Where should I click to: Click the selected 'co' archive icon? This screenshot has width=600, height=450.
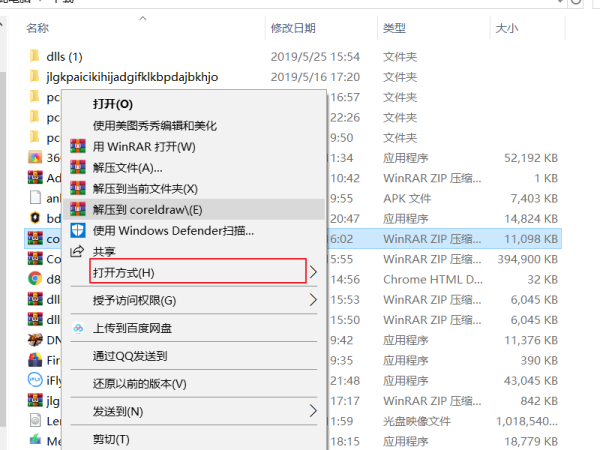[x=35, y=238]
